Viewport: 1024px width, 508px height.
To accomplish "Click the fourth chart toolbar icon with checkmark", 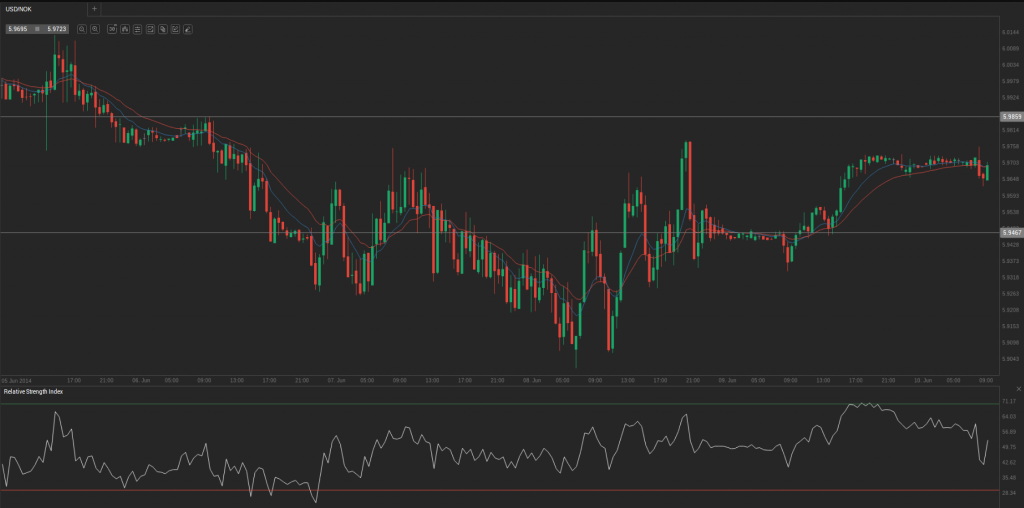I will click(x=150, y=29).
